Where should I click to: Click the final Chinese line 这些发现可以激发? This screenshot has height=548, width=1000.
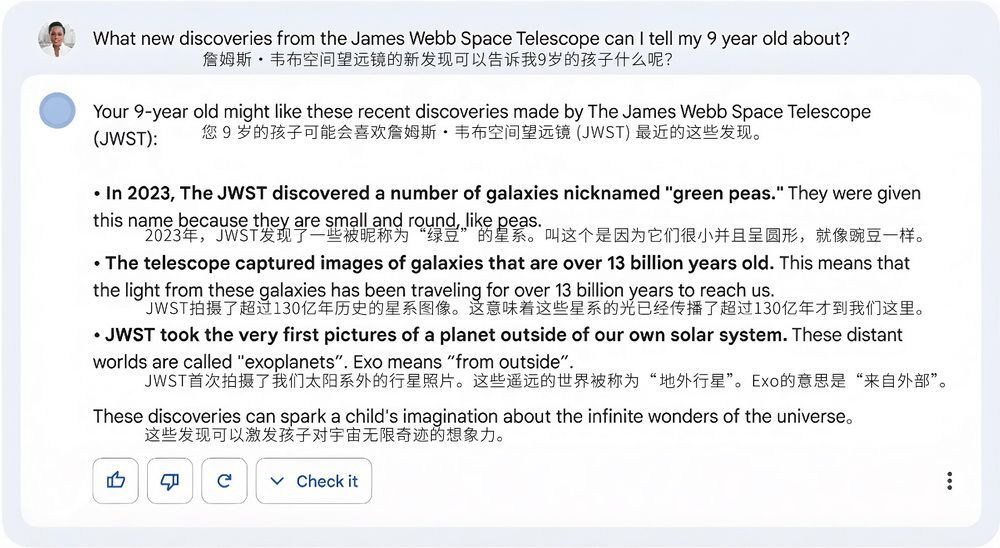pos(324,435)
